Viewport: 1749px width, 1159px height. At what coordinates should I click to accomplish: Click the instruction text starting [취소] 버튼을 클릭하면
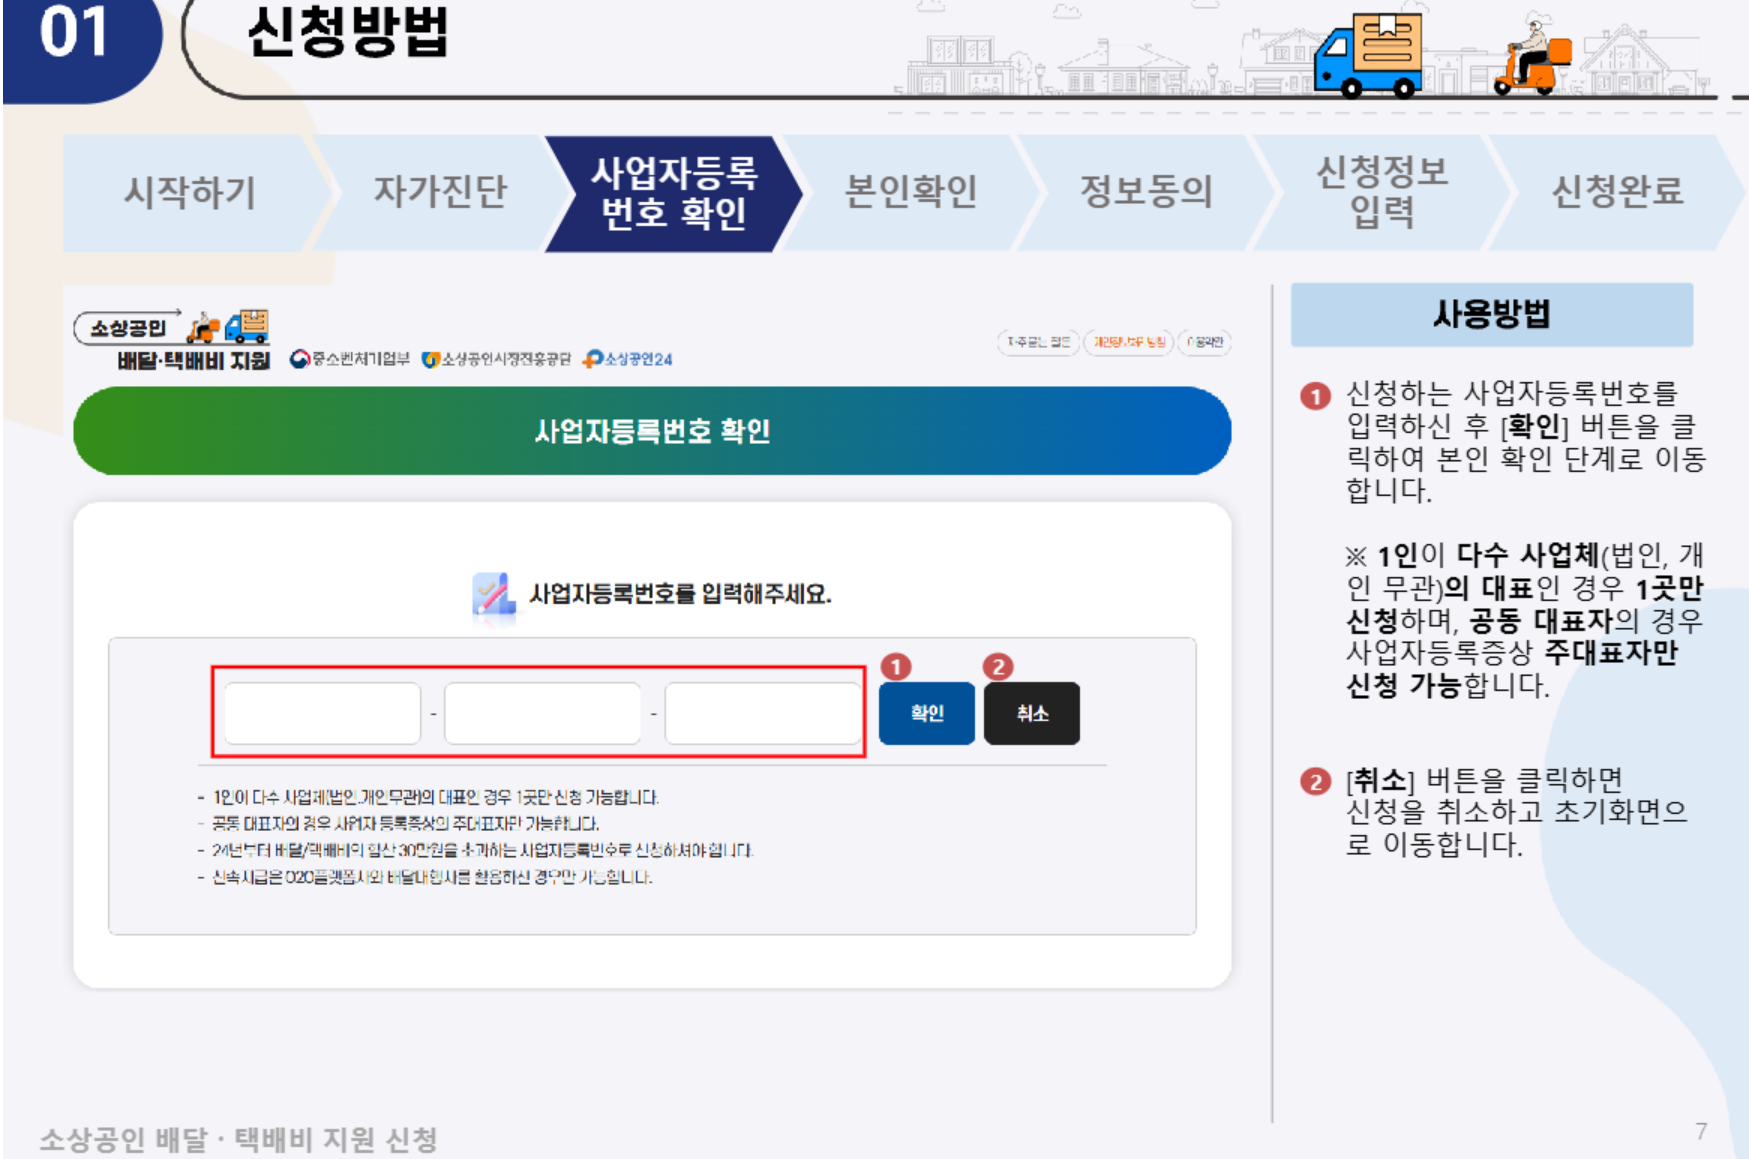[1516, 812]
